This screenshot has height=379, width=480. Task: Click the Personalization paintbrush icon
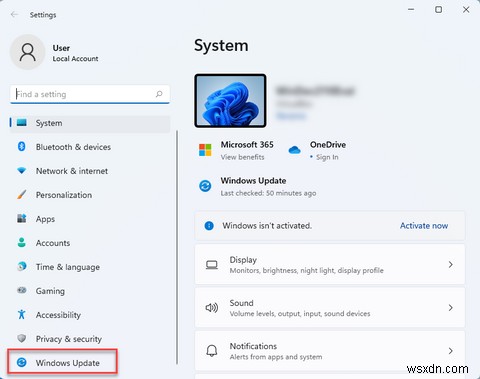pos(22,195)
